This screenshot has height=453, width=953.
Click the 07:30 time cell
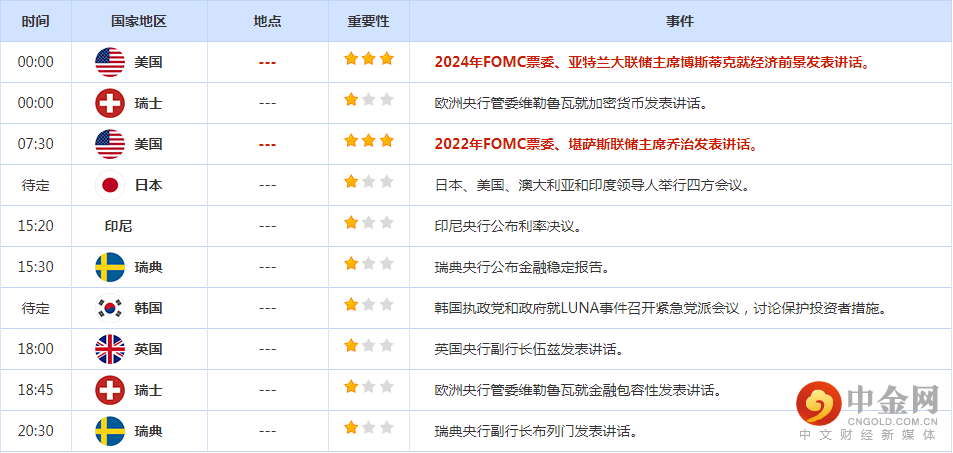click(x=36, y=144)
